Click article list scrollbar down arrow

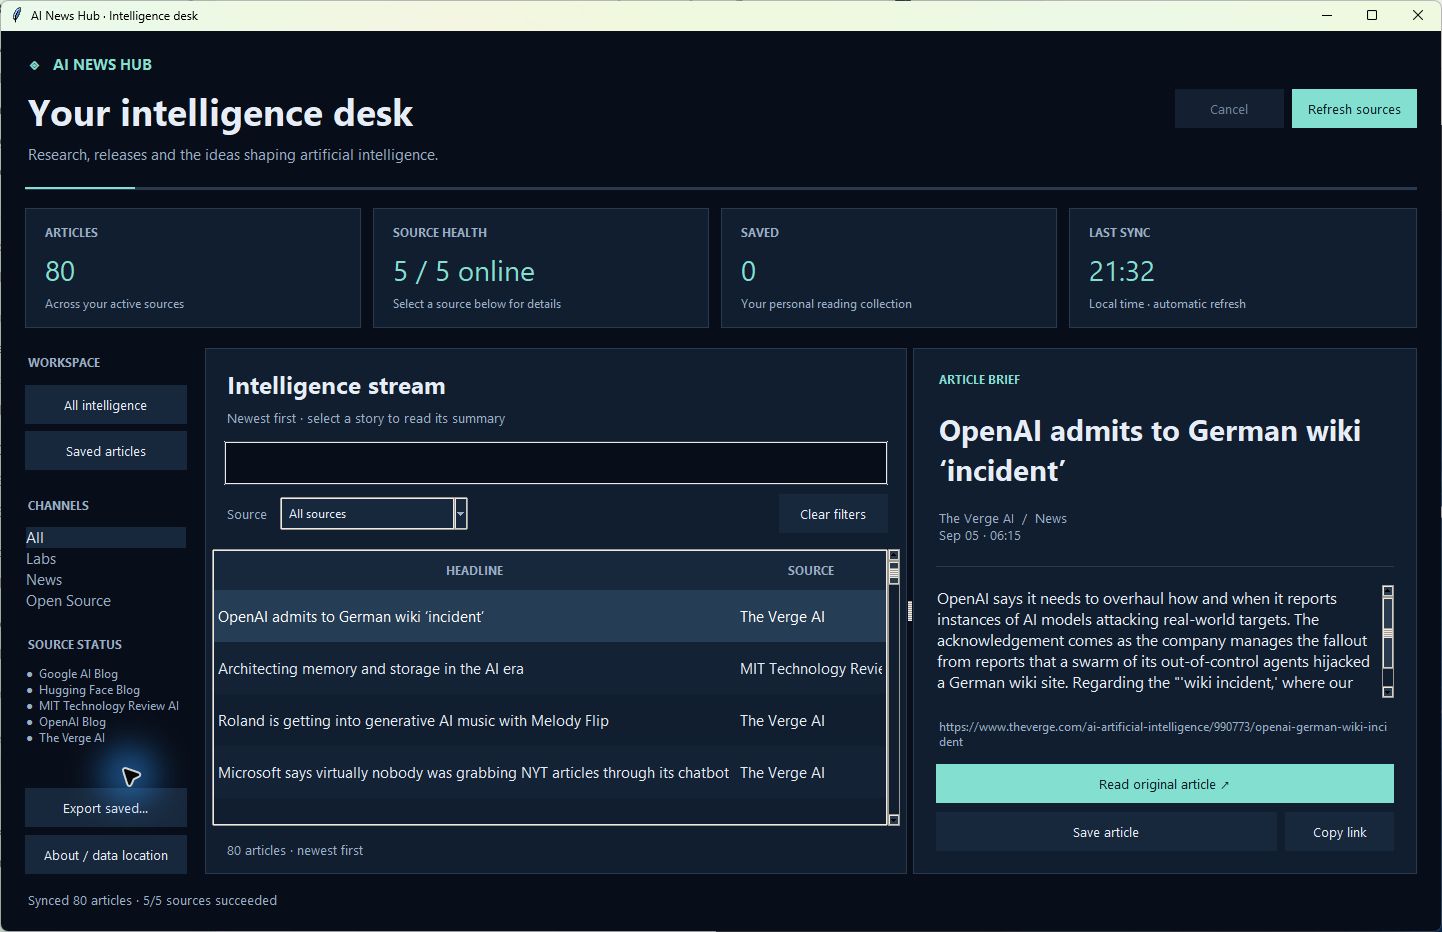pos(894,820)
